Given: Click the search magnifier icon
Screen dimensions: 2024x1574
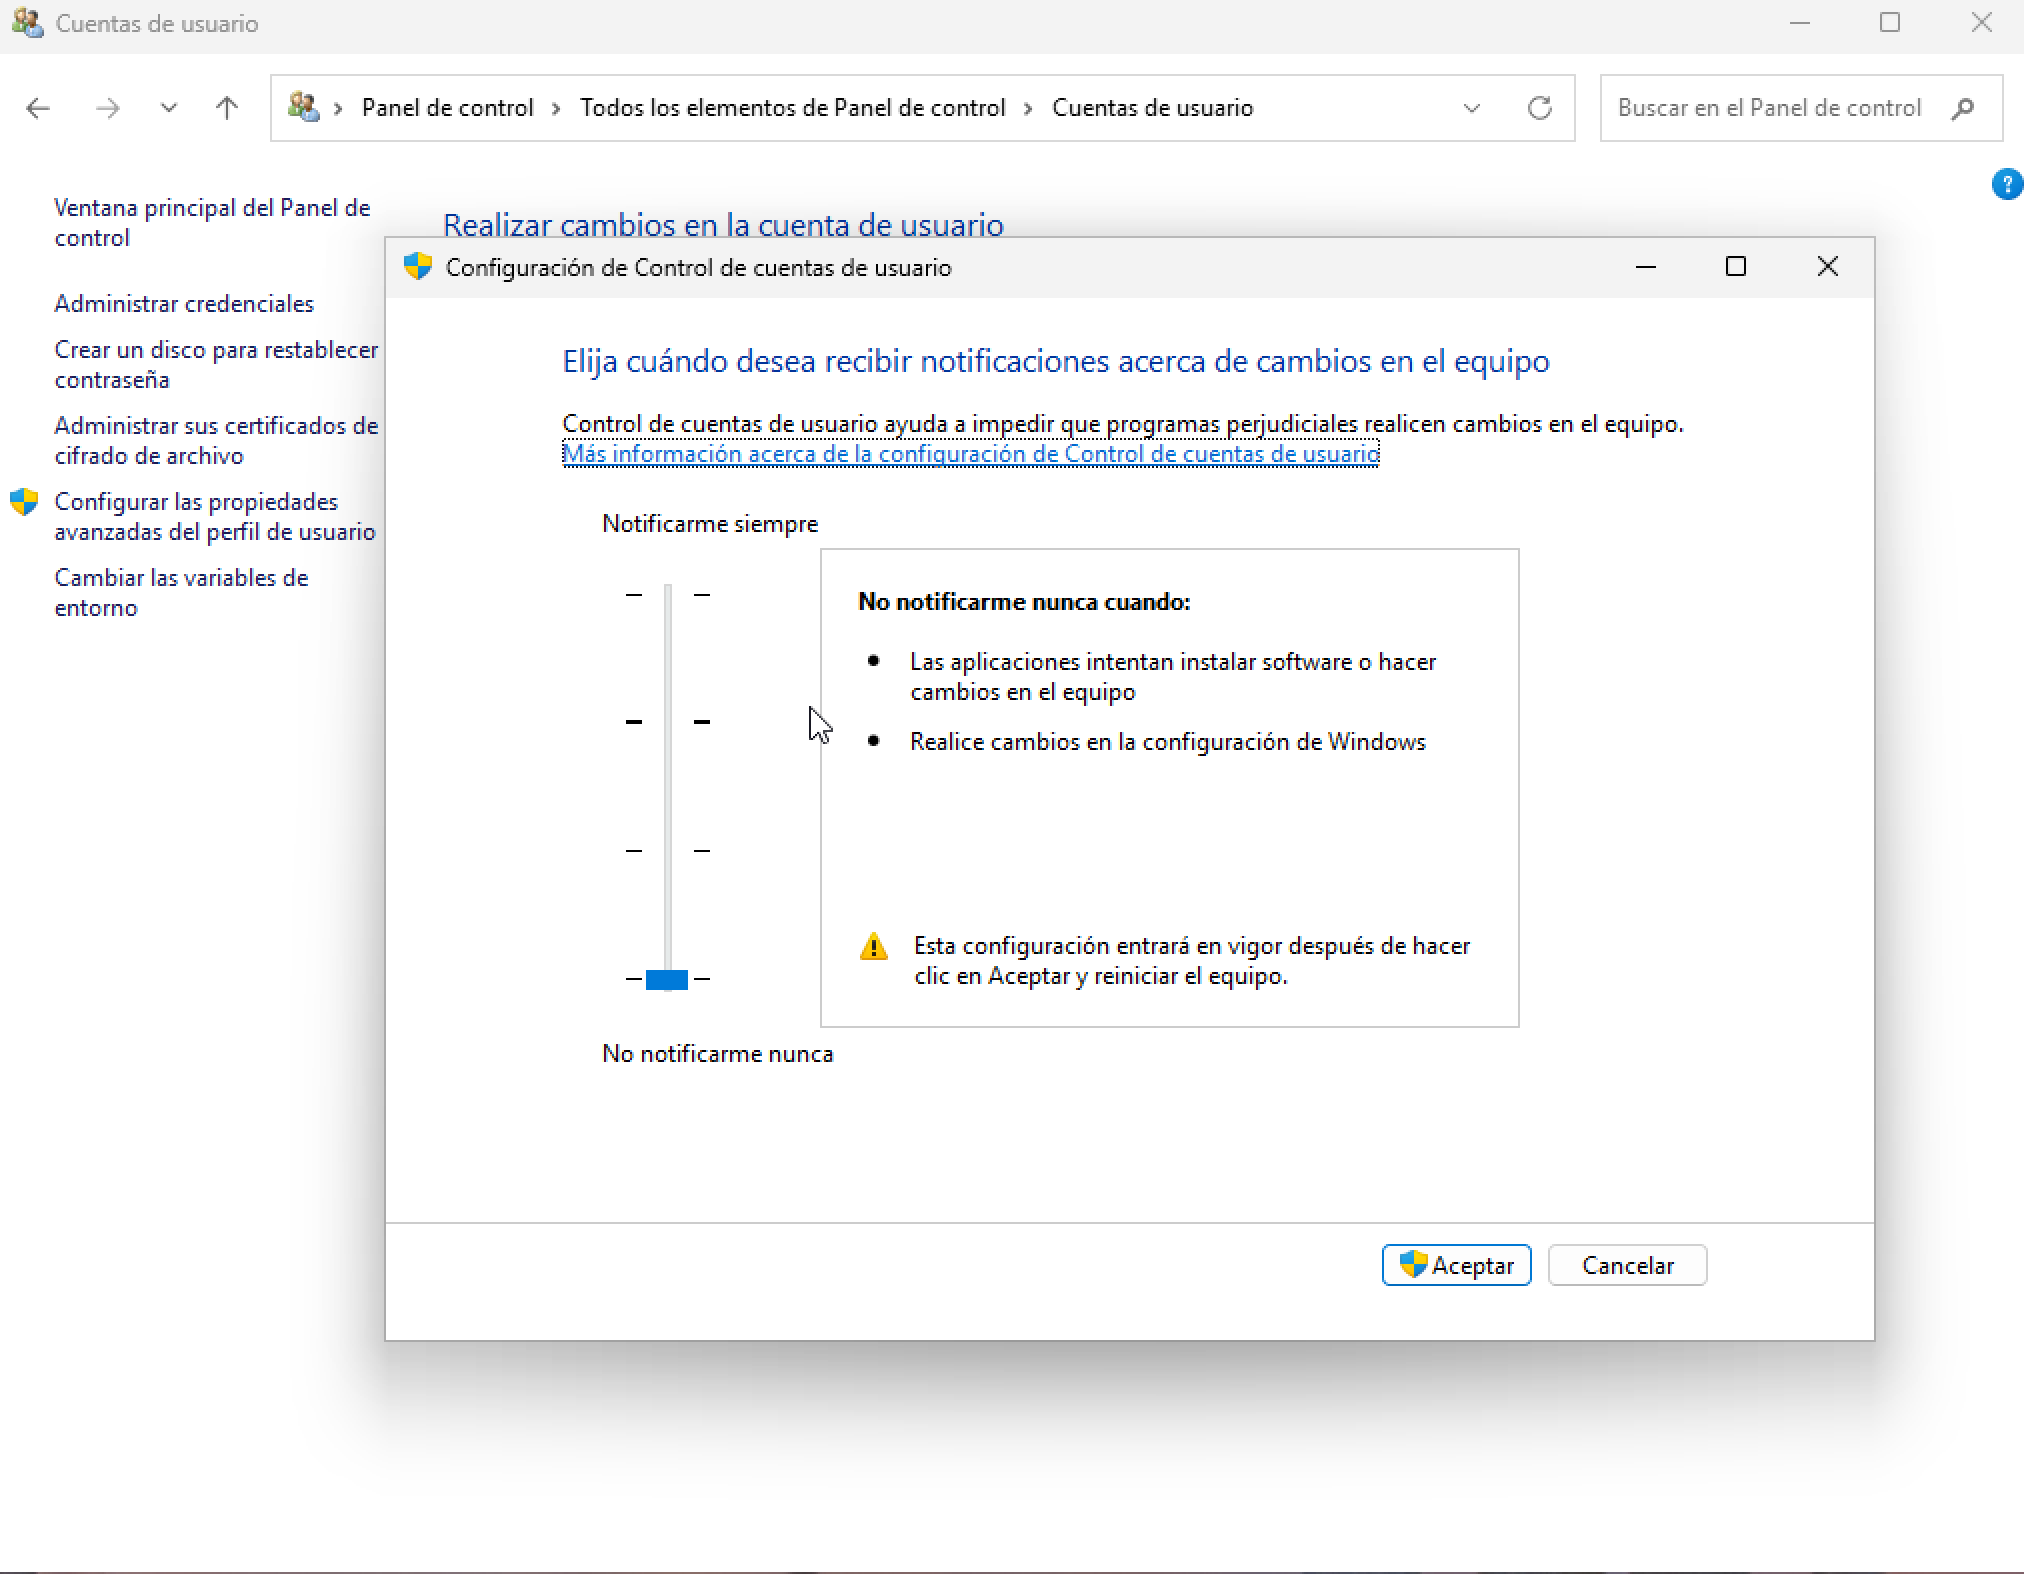Looking at the screenshot, I should (1963, 108).
